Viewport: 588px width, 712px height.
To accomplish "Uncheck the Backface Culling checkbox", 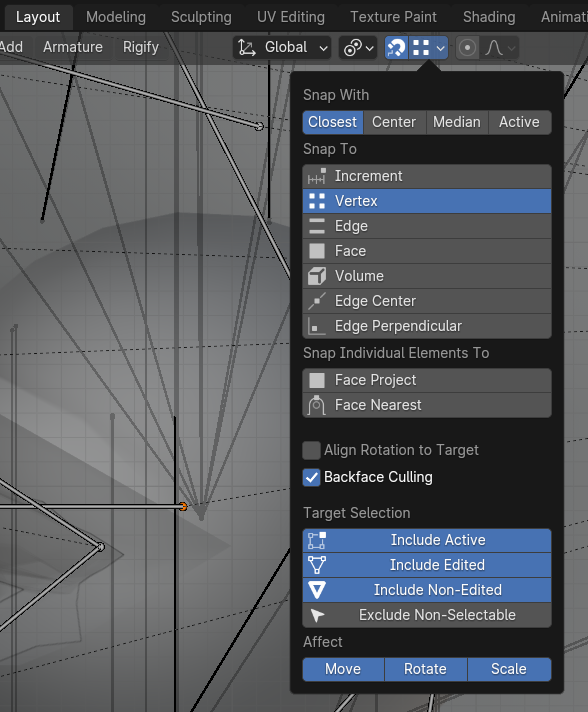I will click(311, 477).
